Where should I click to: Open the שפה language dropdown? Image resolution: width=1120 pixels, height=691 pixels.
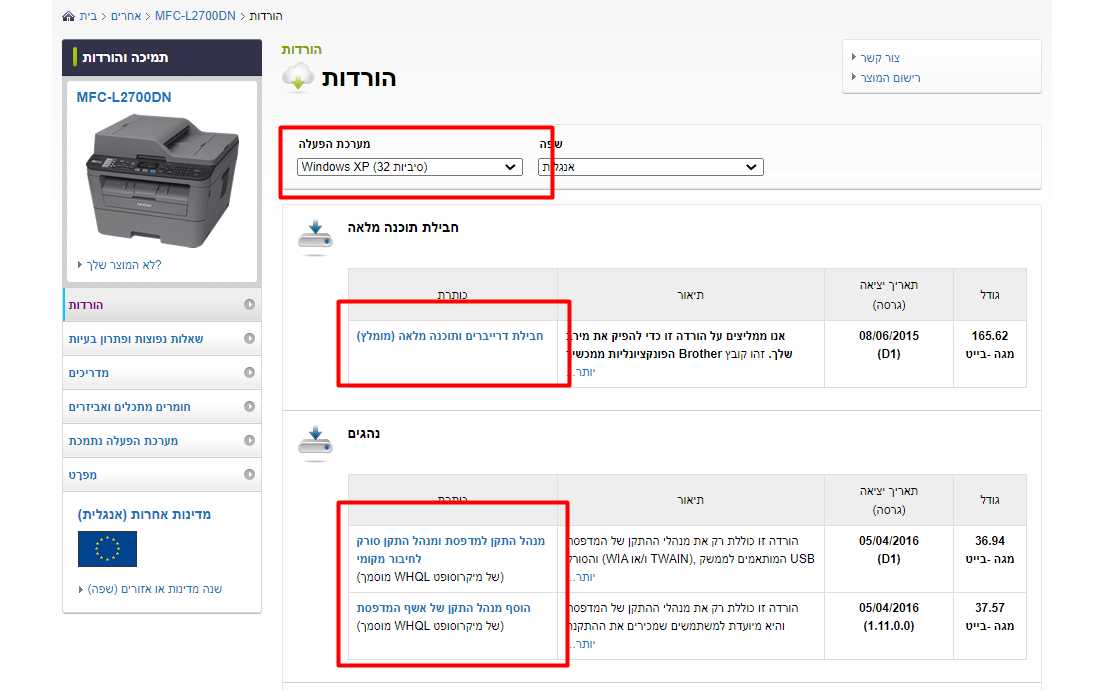pyautogui.click(x=651, y=167)
